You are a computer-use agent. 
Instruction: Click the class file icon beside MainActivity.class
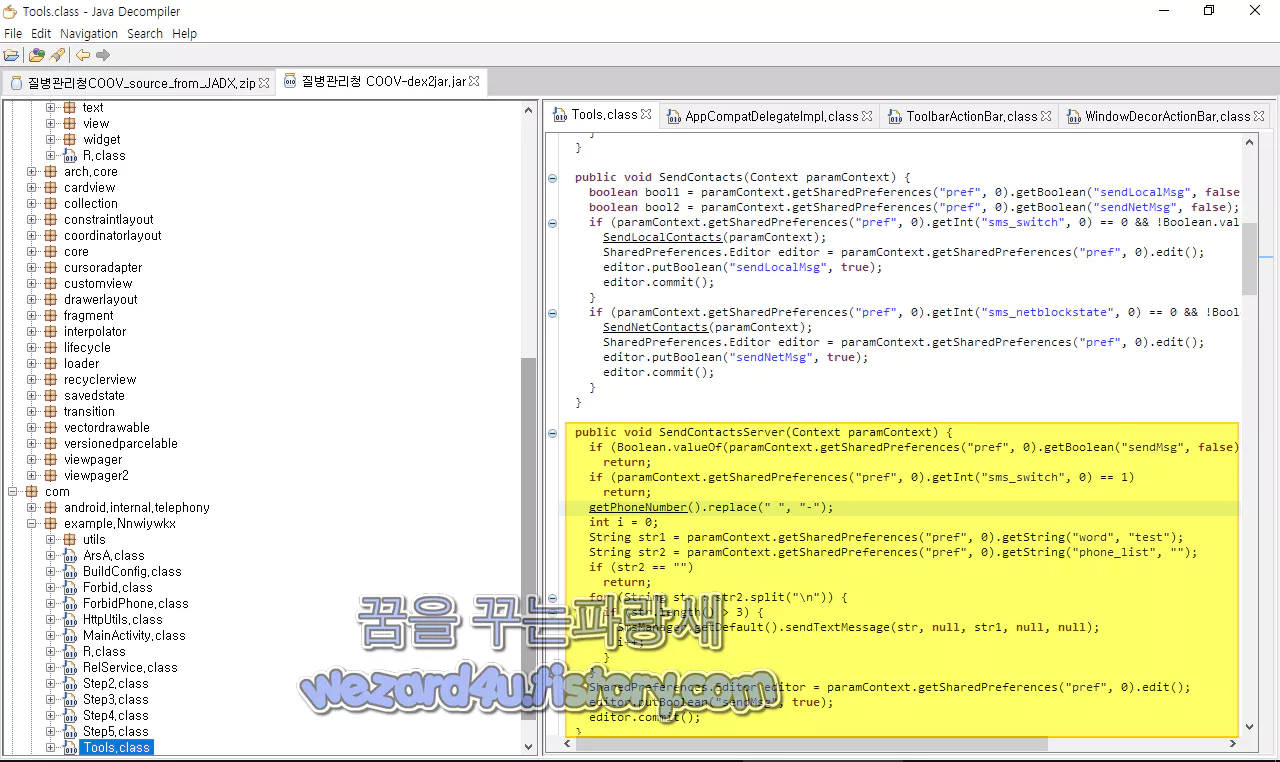[x=70, y=636]
